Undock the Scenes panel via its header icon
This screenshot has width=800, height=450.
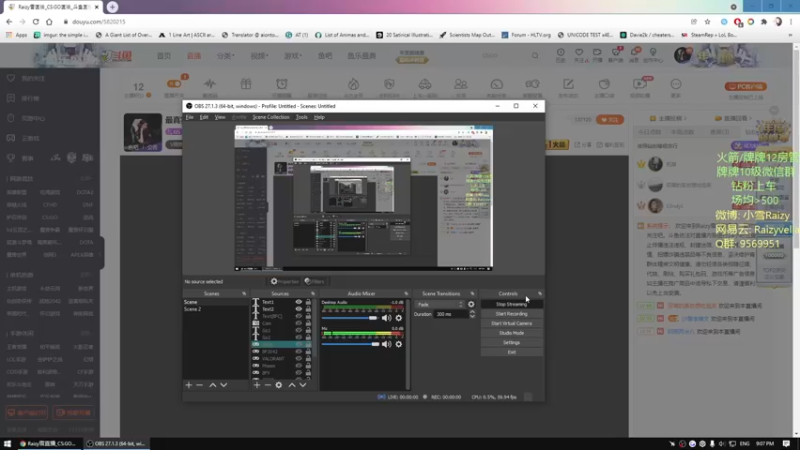pos(244,294)
